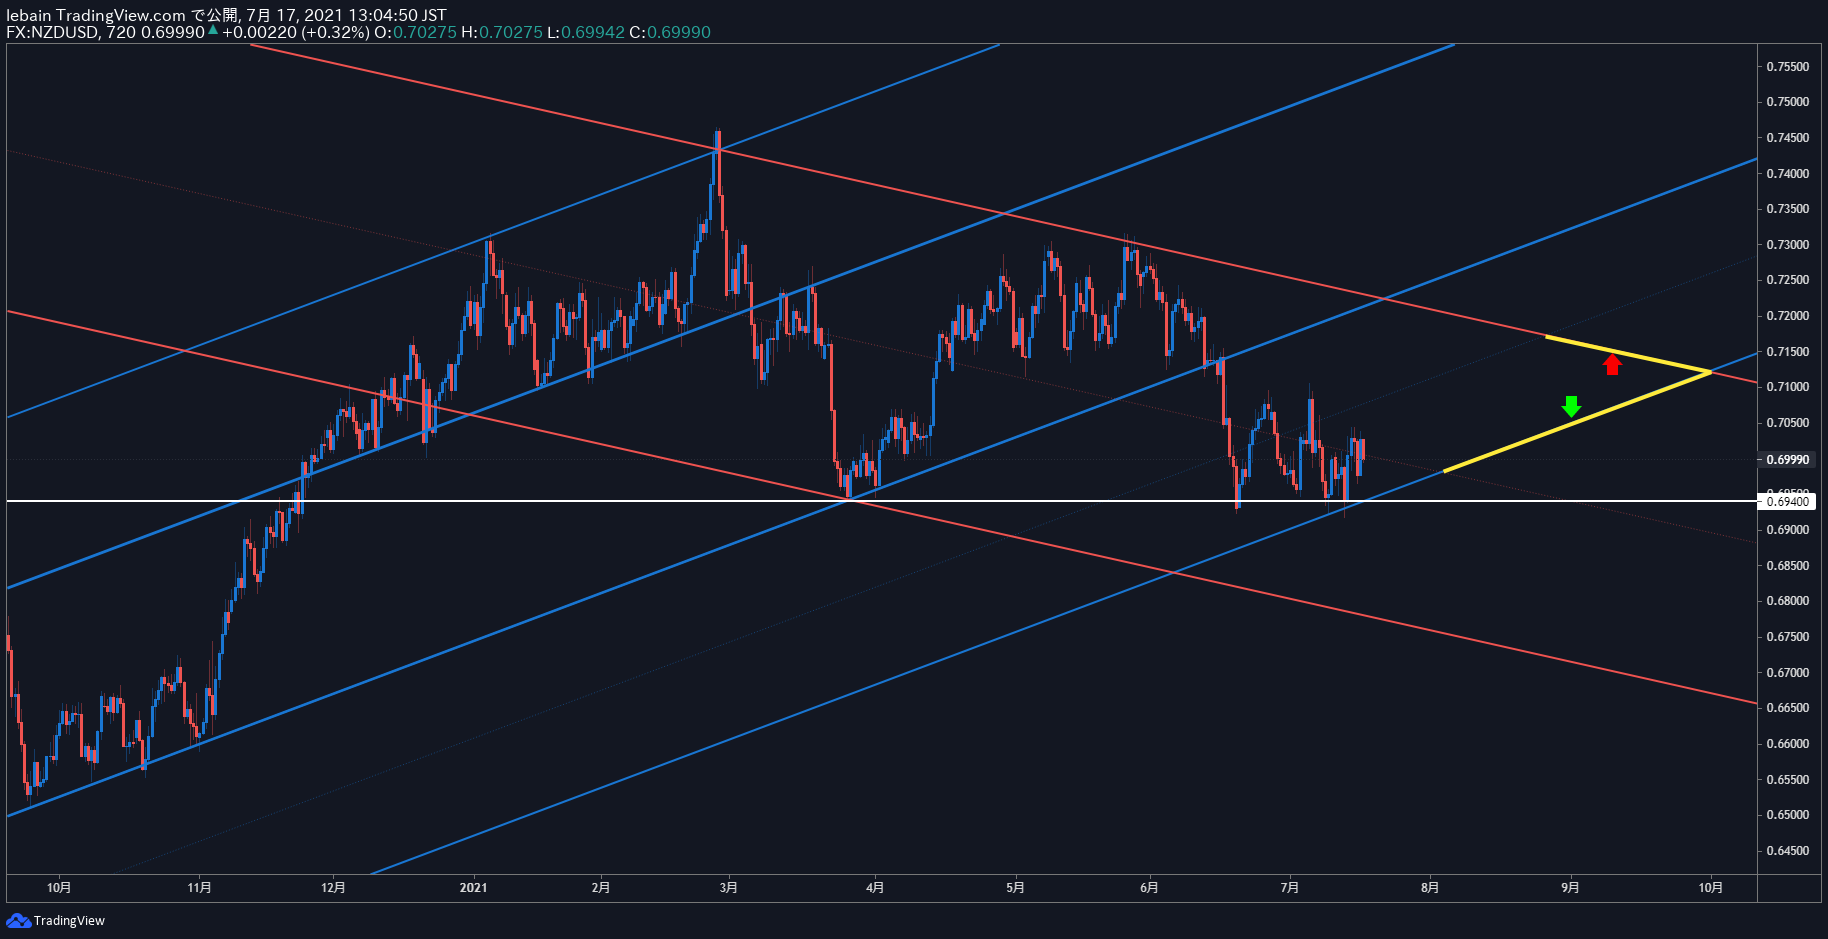Screen dimensions: 1828x939
Task: Click the open value O:0.70275
Action: click(x=415, y=32)
